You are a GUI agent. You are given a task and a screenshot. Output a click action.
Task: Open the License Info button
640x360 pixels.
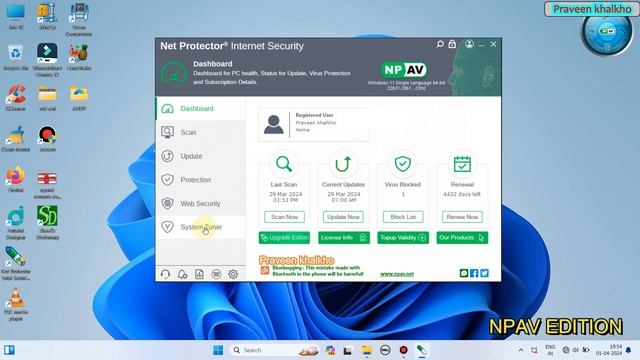click(344, 238)
